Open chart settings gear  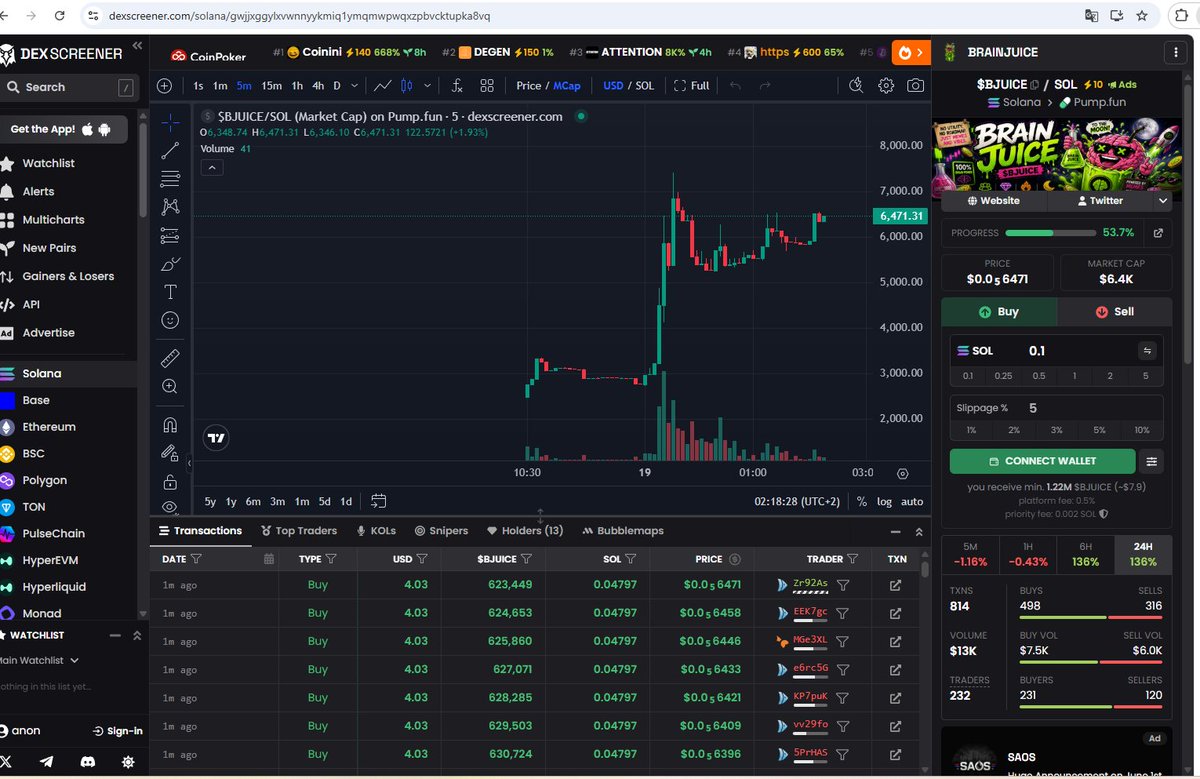click(886, 86)
